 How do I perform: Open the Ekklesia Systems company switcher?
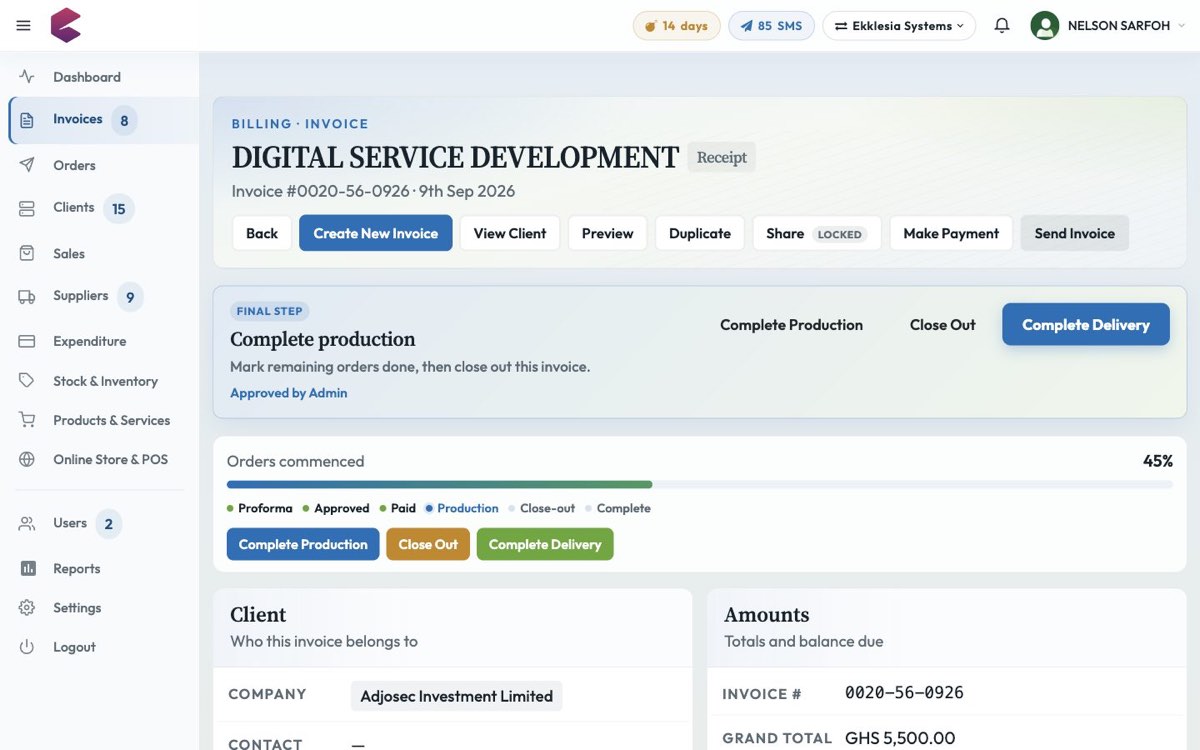(x=899, y=26)
